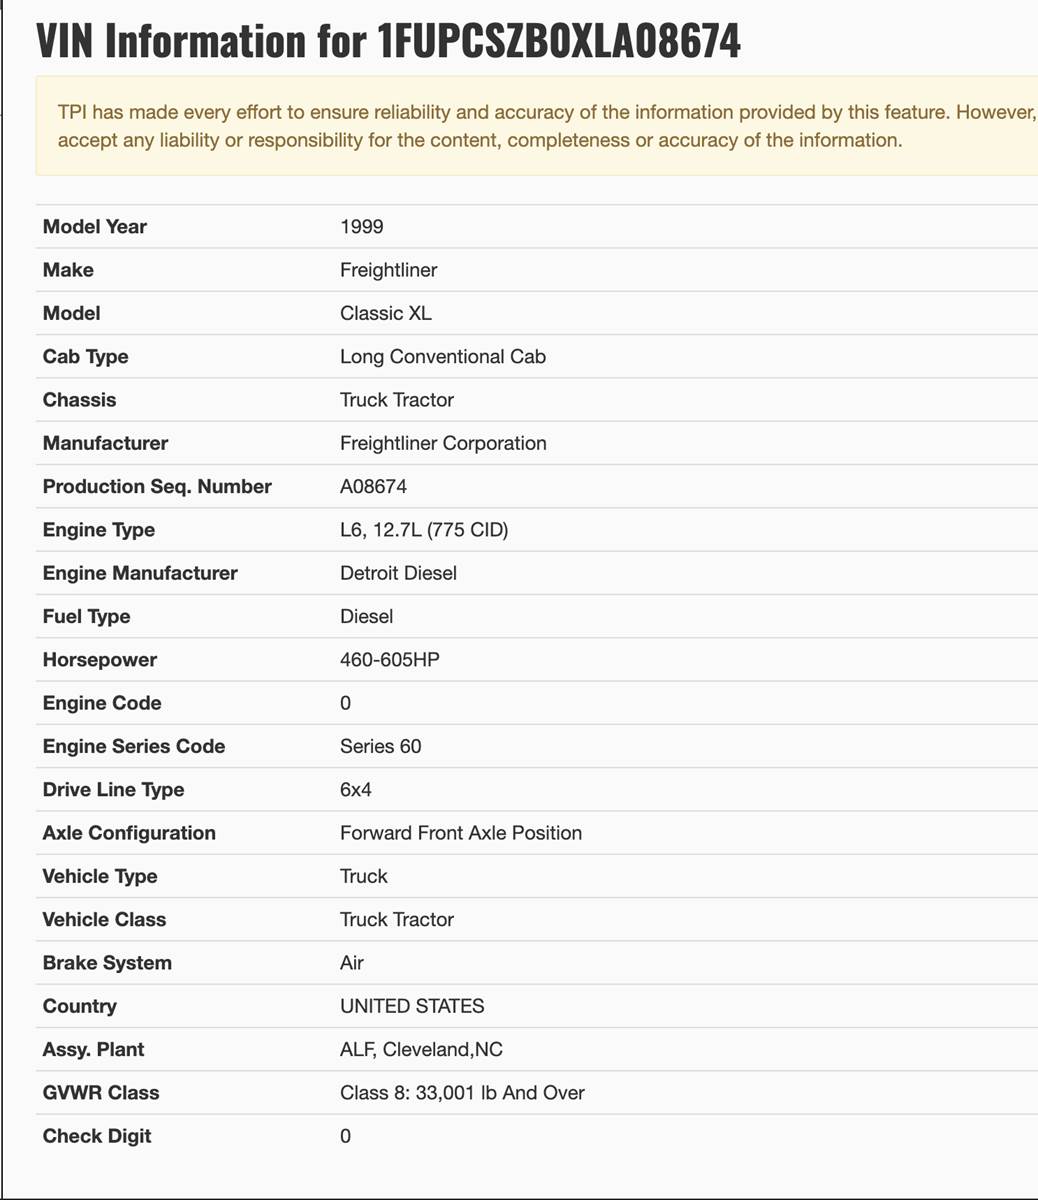Select the Model Year value 1999
The image size is (1038, 1200).
point(362,227)
